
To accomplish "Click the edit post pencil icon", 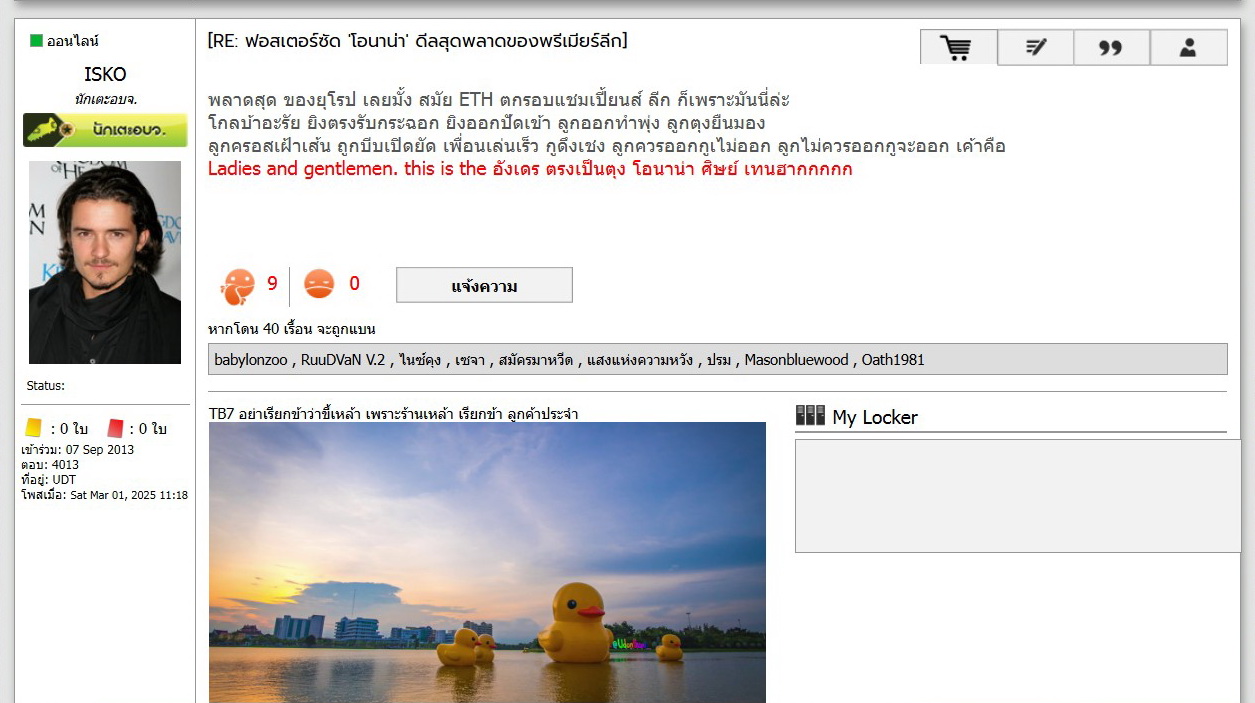I will click(x=1036, y=47).
